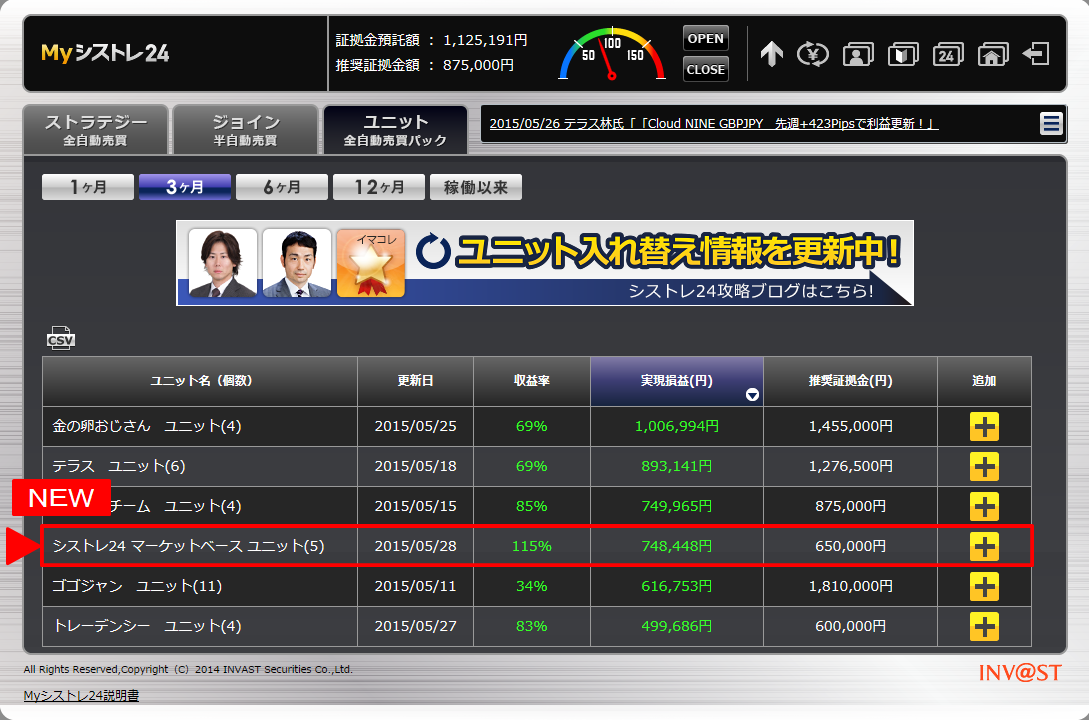Image resolution: width=1089 pixels, height=720 pixels.
Task: Sort by 収益率 column header
Action: (x=532, y=381)
